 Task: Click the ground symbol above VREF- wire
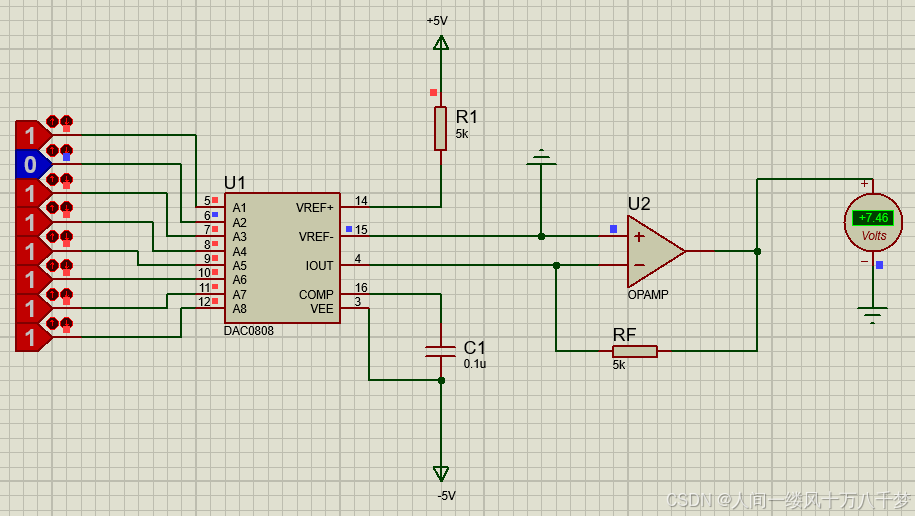pos(542,157)
